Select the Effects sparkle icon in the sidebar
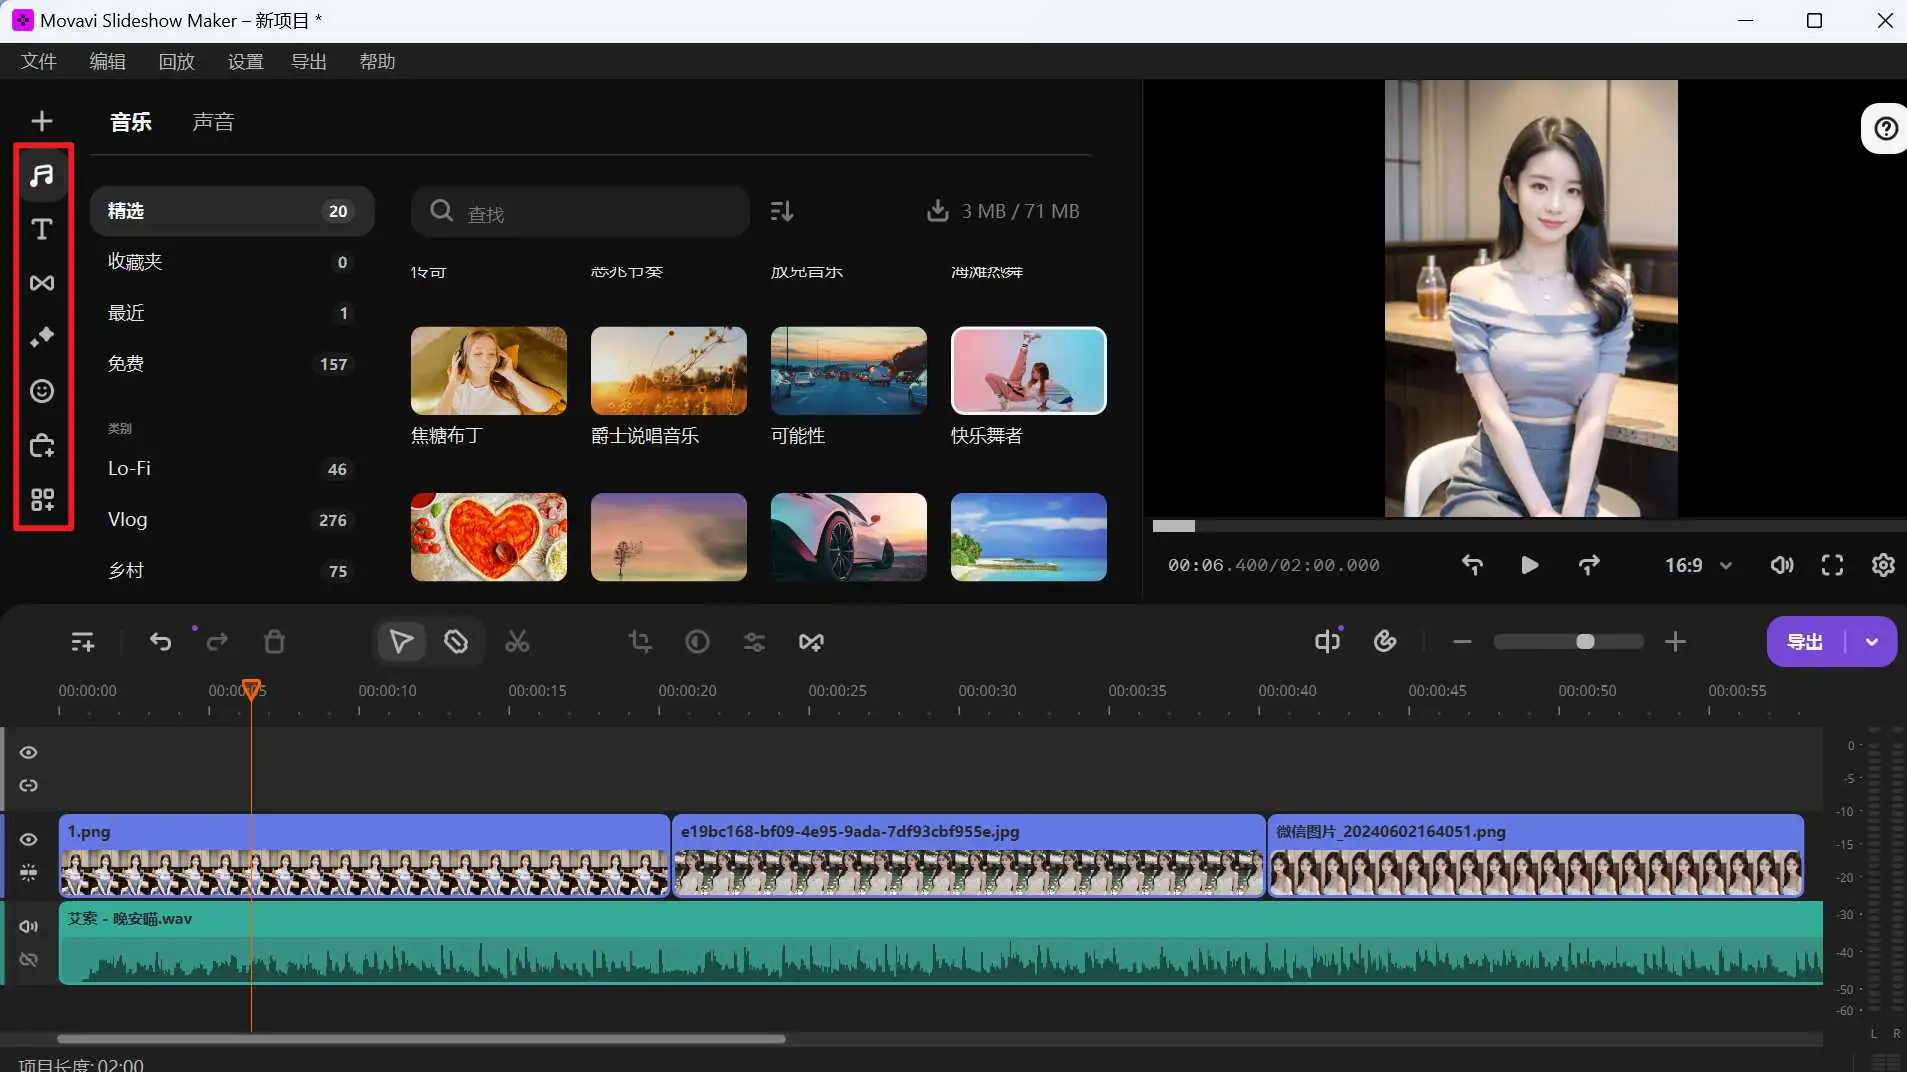Viewport: 1907px width, 1072px height. coord(43,337)
